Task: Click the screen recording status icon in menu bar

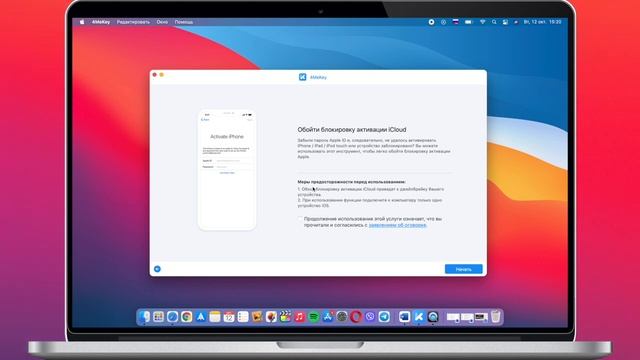Action: coord(431,22)
